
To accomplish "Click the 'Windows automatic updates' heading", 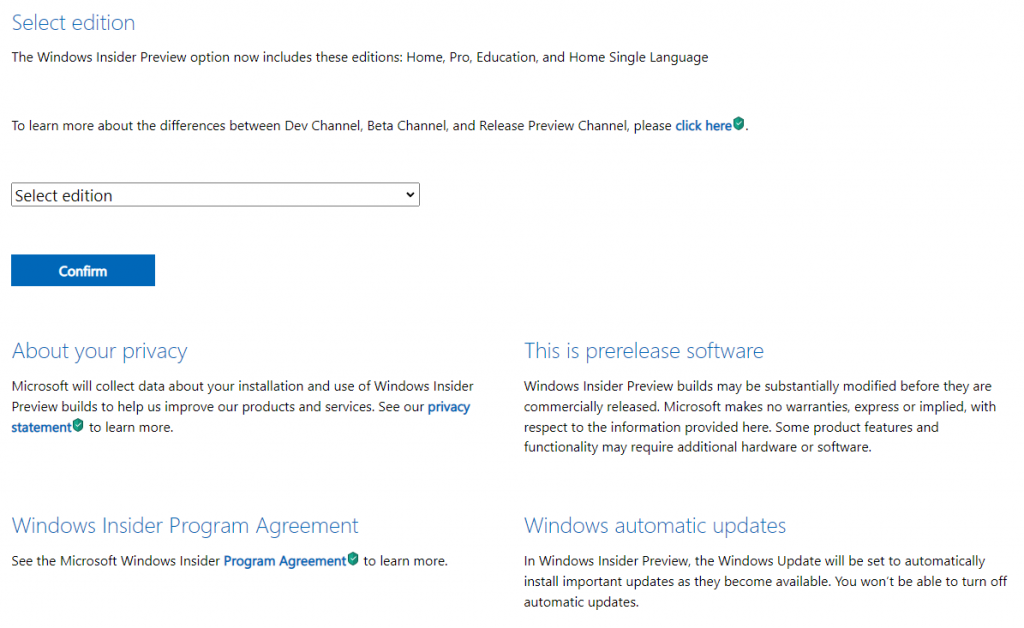I will tap(655, 526).
